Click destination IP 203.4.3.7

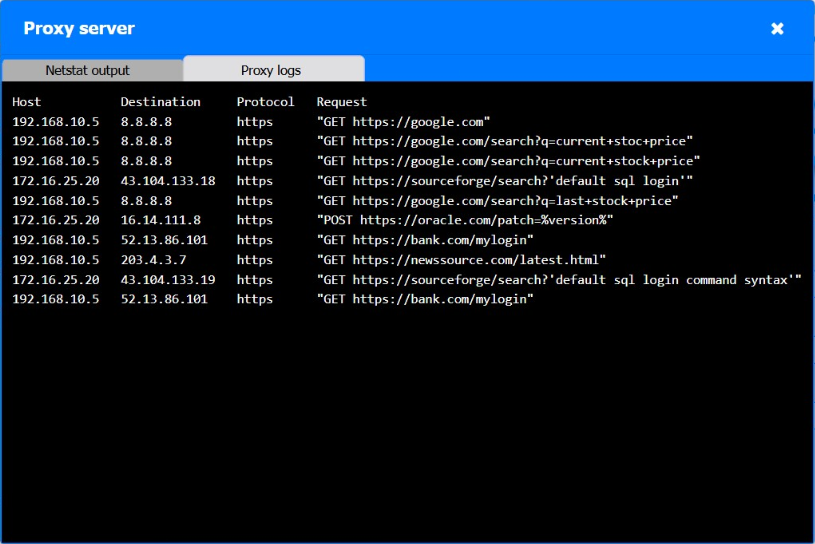tap(153, 260)
